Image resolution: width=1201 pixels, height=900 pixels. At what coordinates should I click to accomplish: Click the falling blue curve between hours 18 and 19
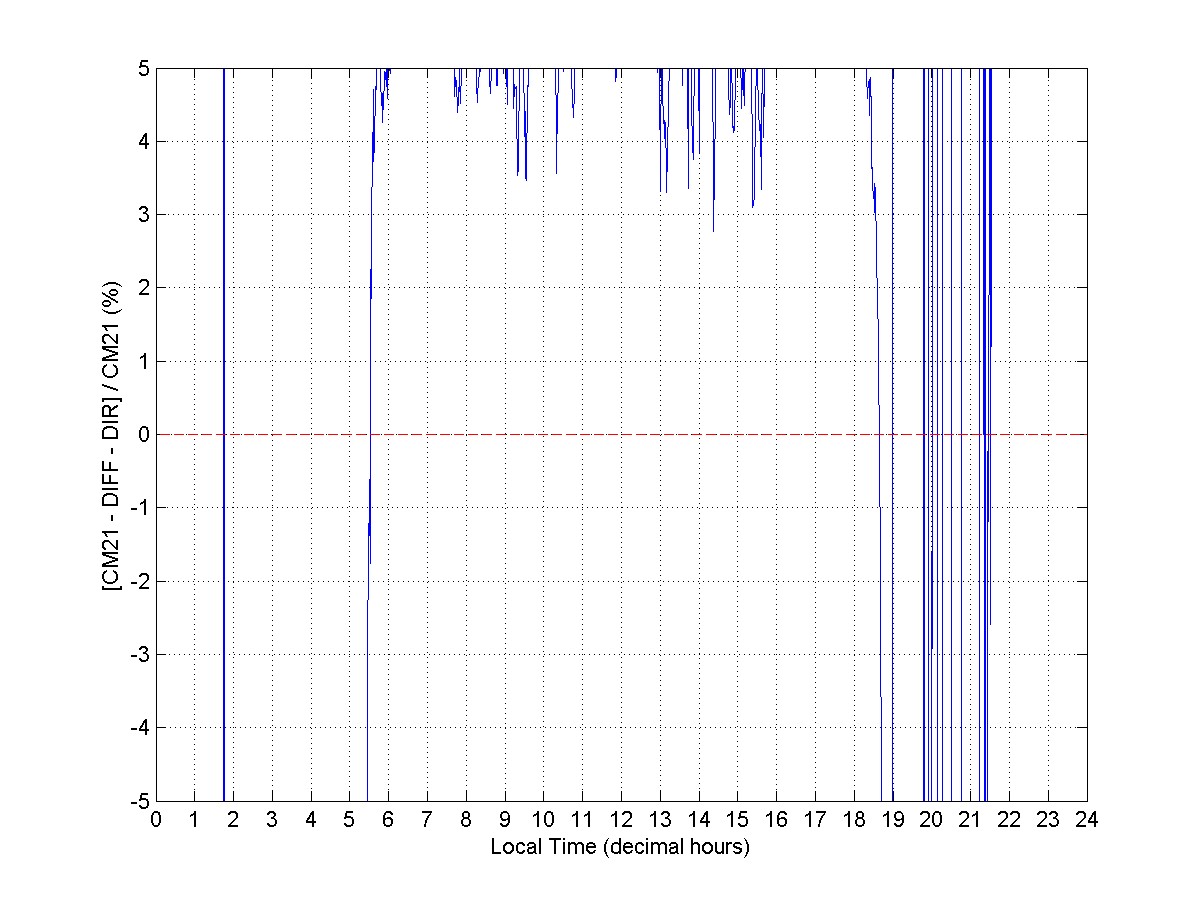tap(877, 300)
